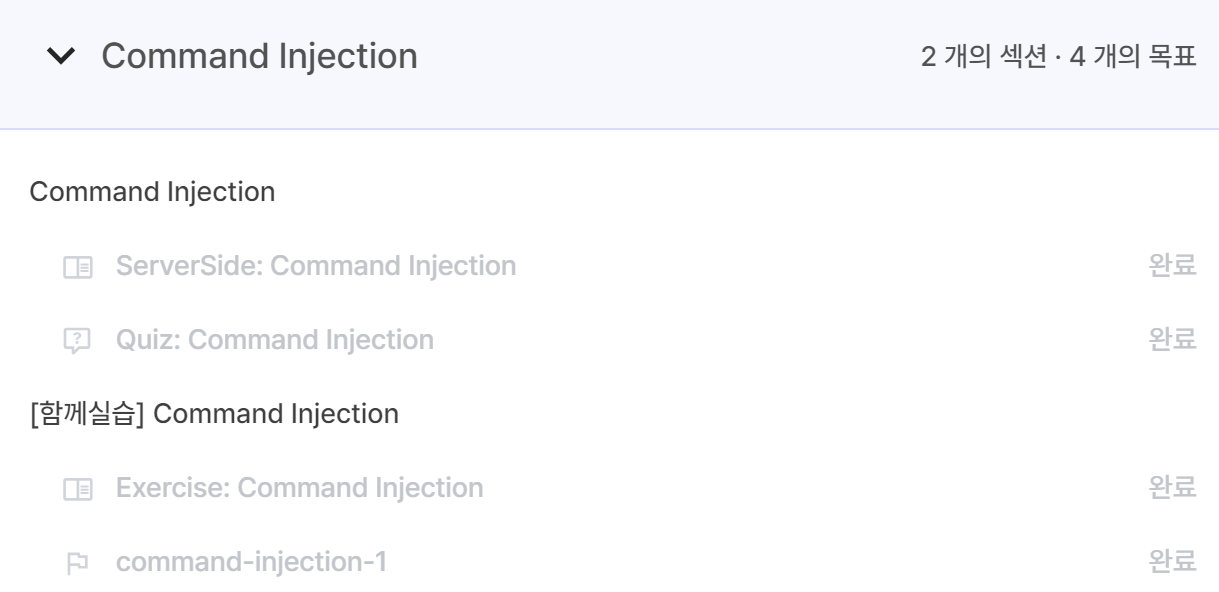Select the '[함께실습] Command Injection' section heading
The image size is (1219, 592).
(x=214, y=413)
